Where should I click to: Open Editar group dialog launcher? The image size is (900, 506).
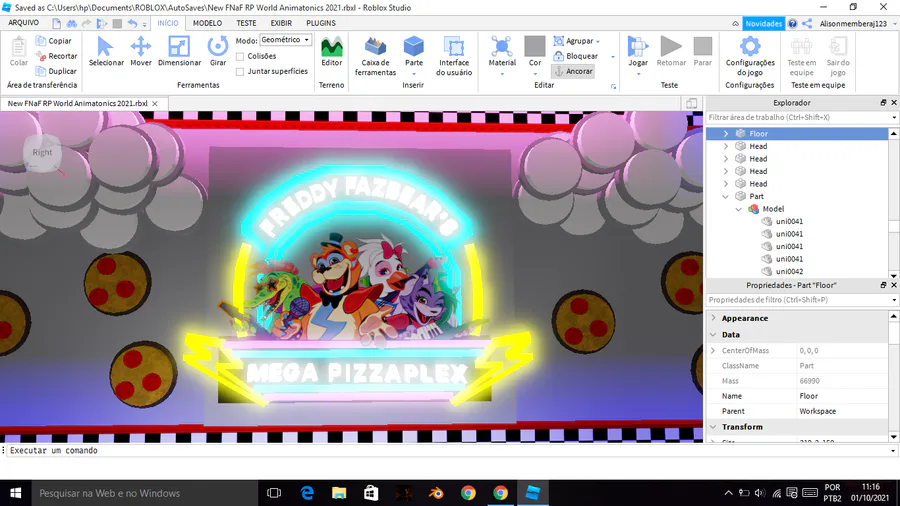(613, 87)
